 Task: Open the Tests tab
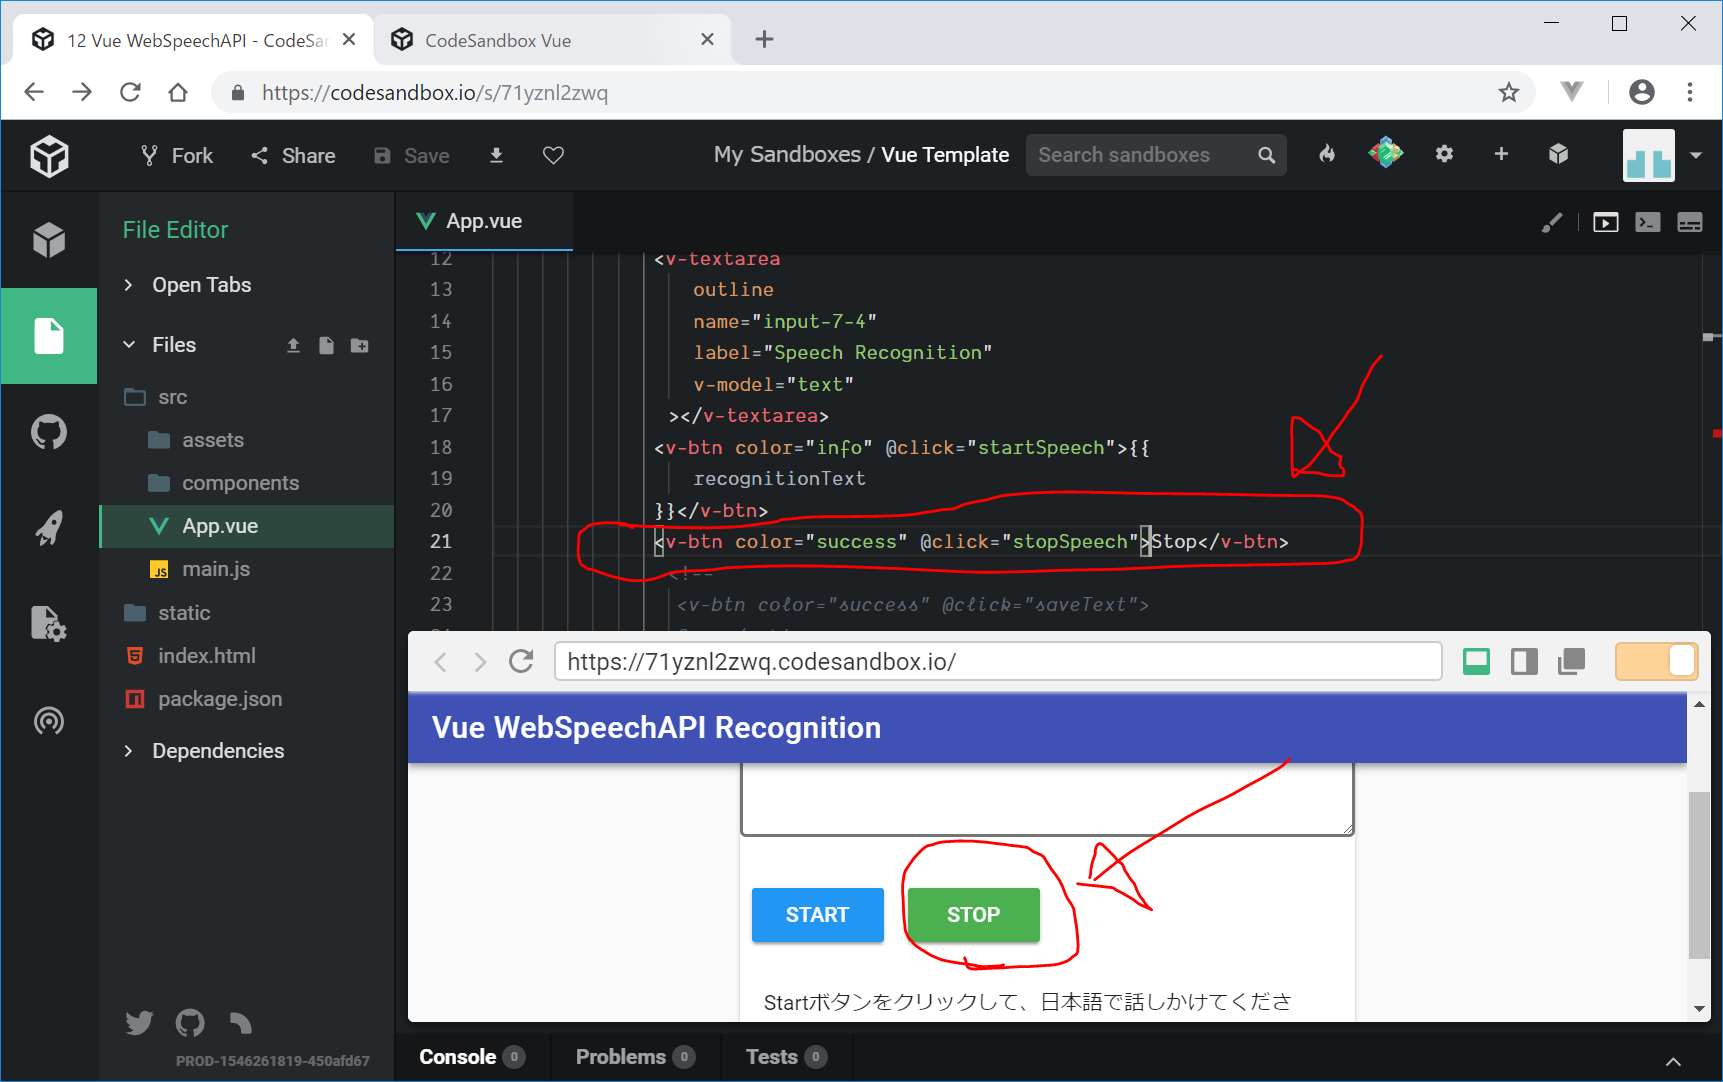[x=786, y=1057]
